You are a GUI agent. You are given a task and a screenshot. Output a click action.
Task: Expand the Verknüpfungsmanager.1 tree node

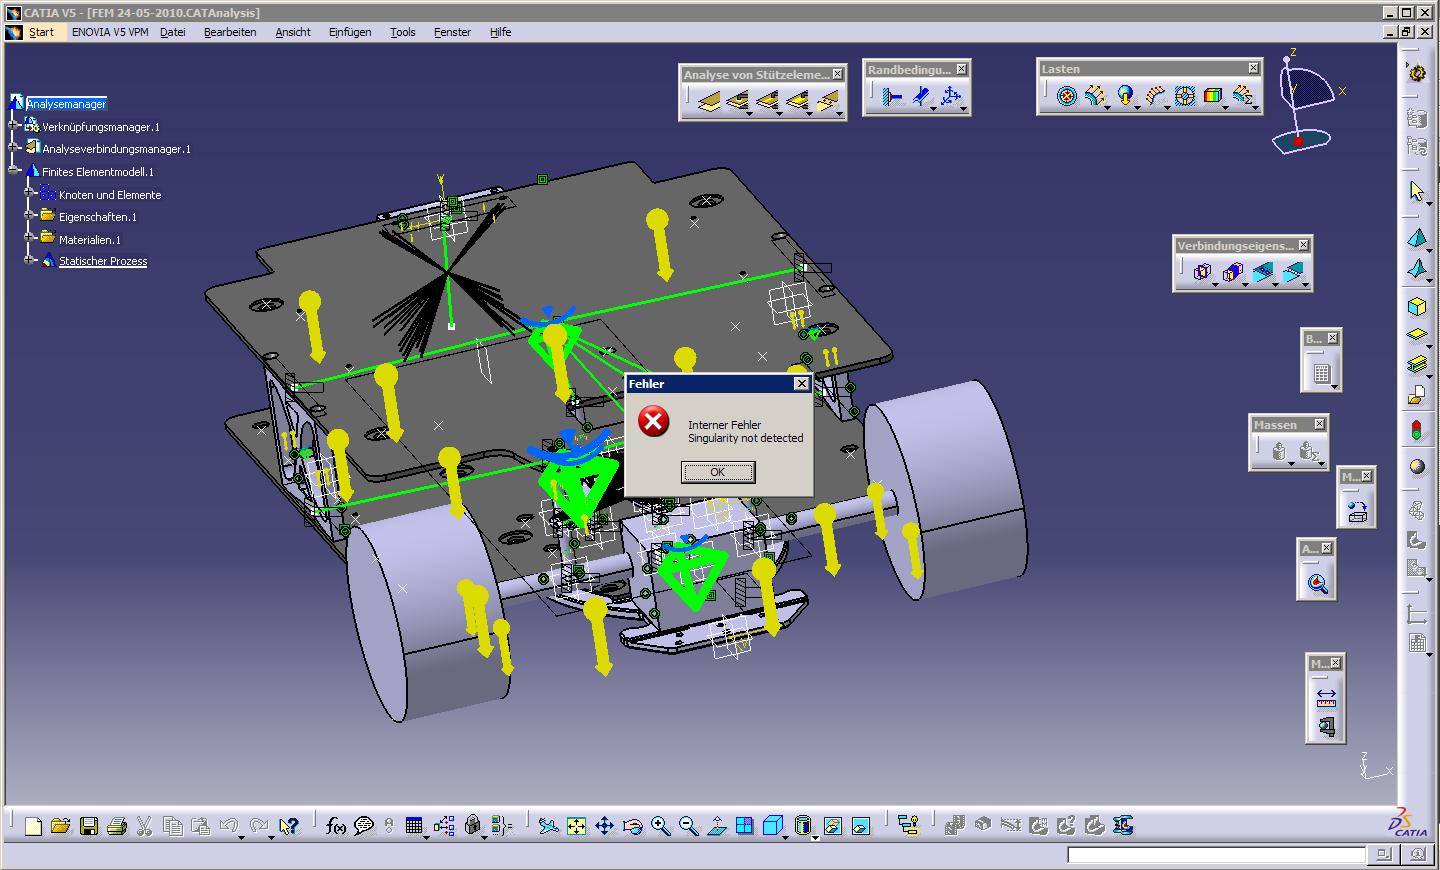pos(14,126)
